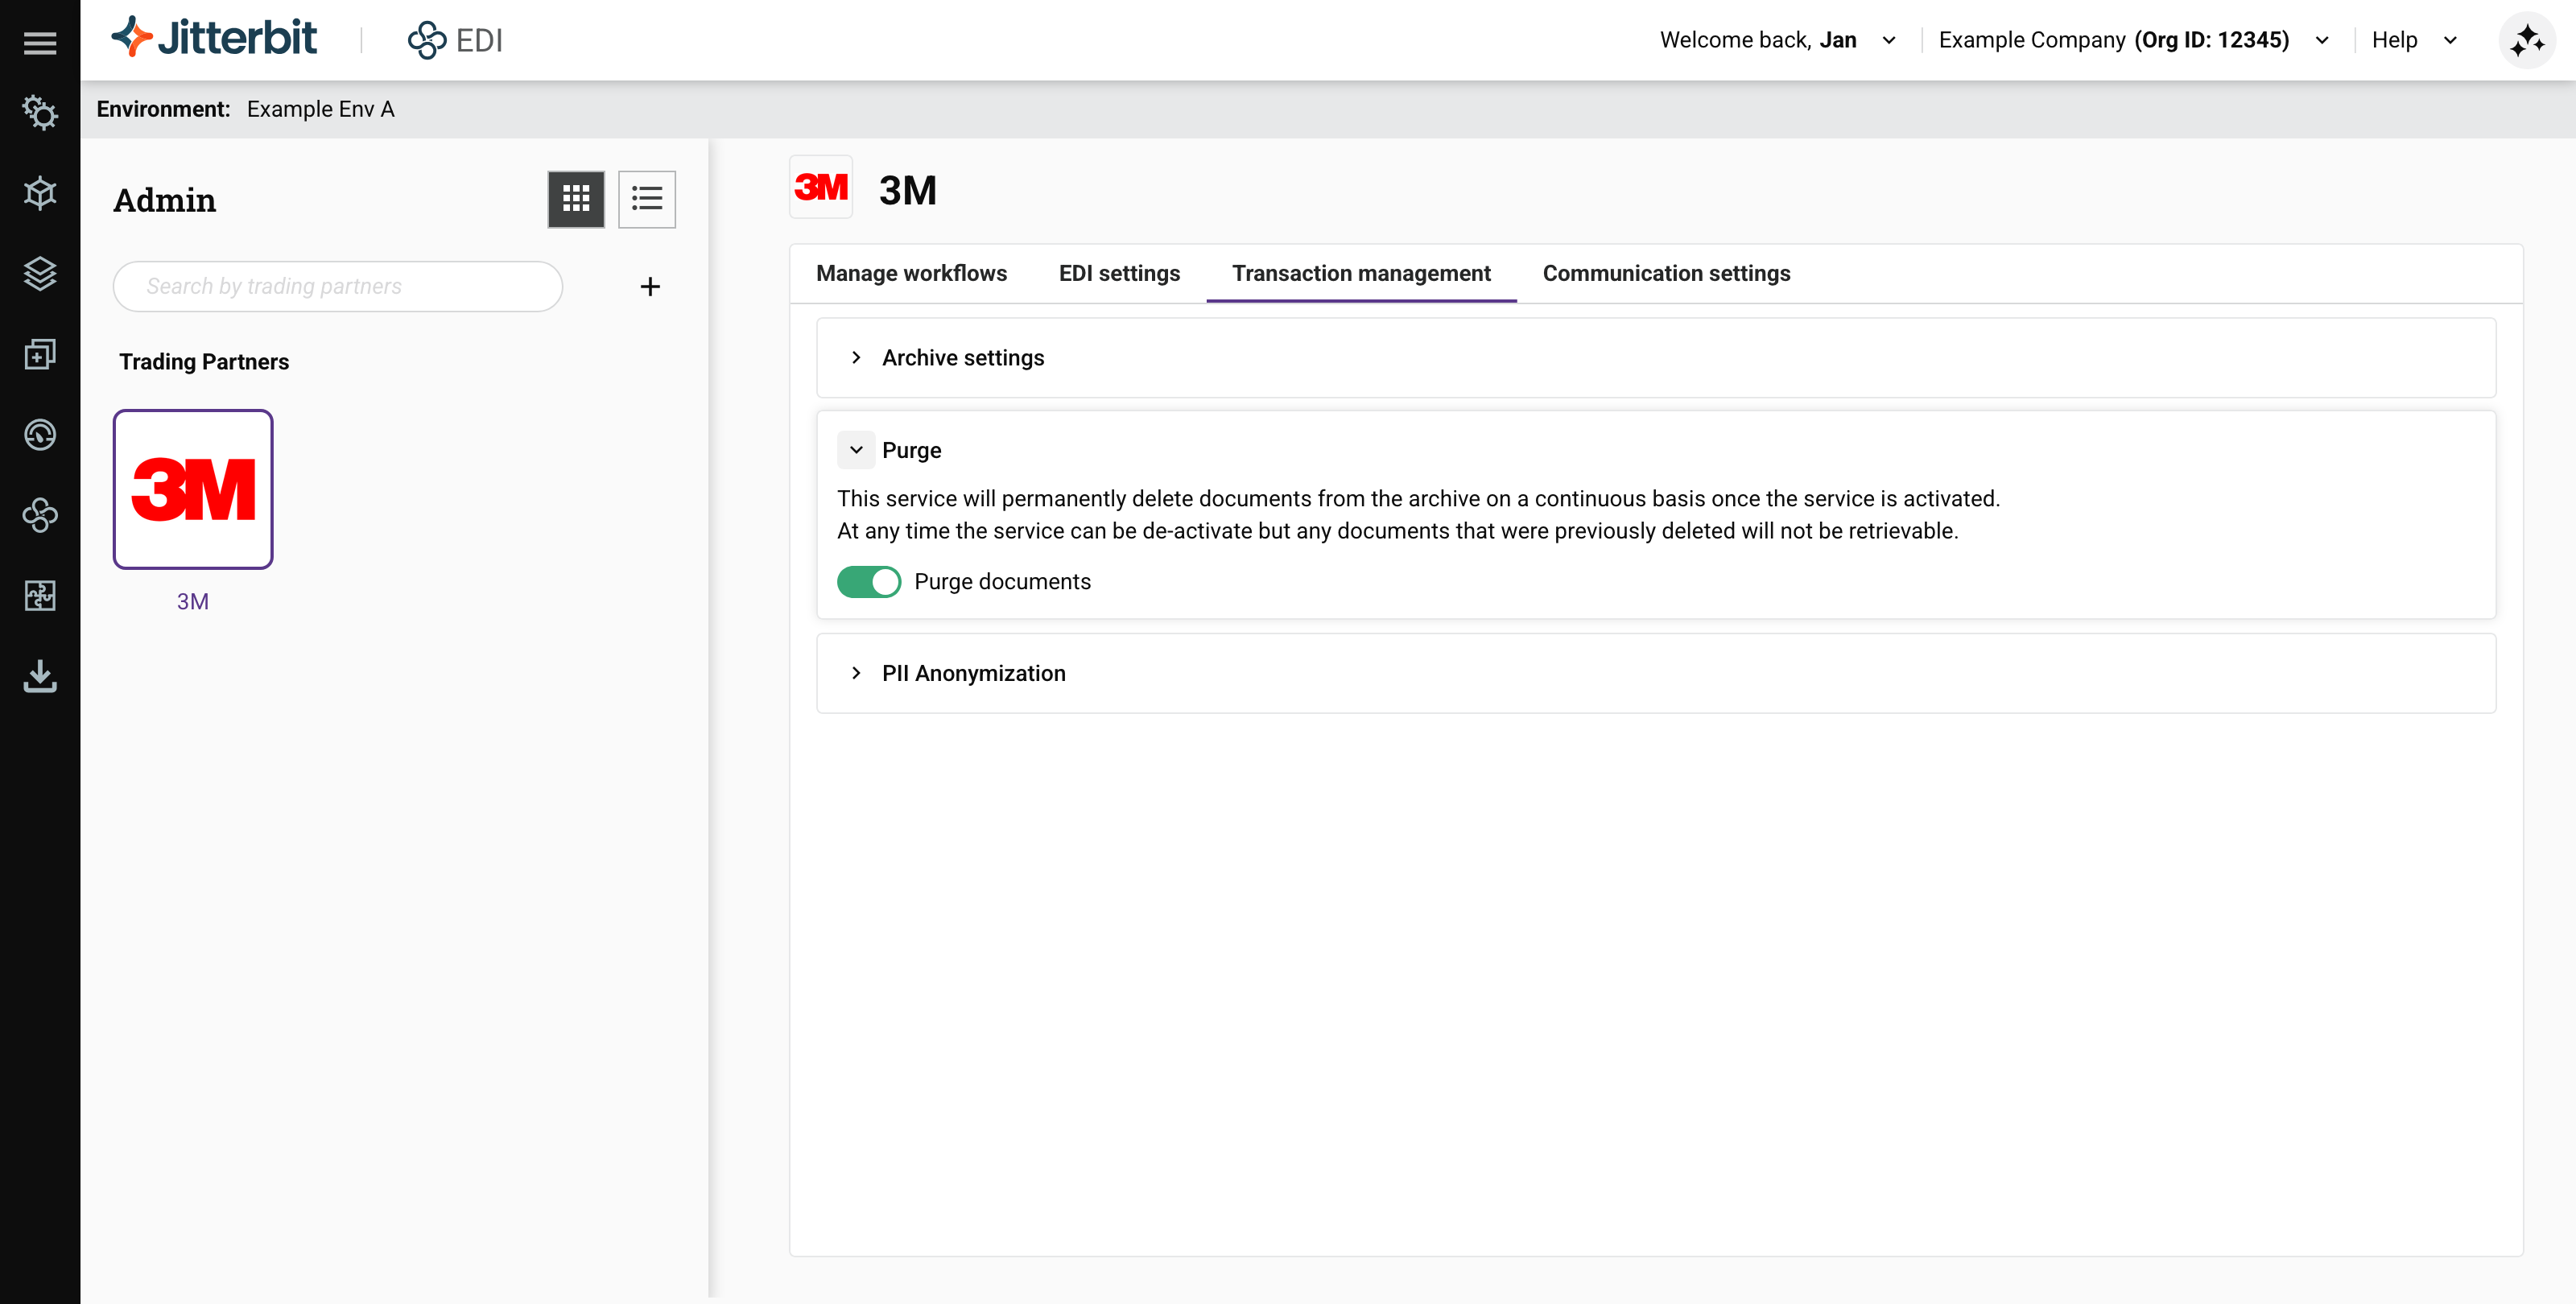Click the gear icon in left sidebar
Screen dimensions: 2576x1304
pos(40,112)
